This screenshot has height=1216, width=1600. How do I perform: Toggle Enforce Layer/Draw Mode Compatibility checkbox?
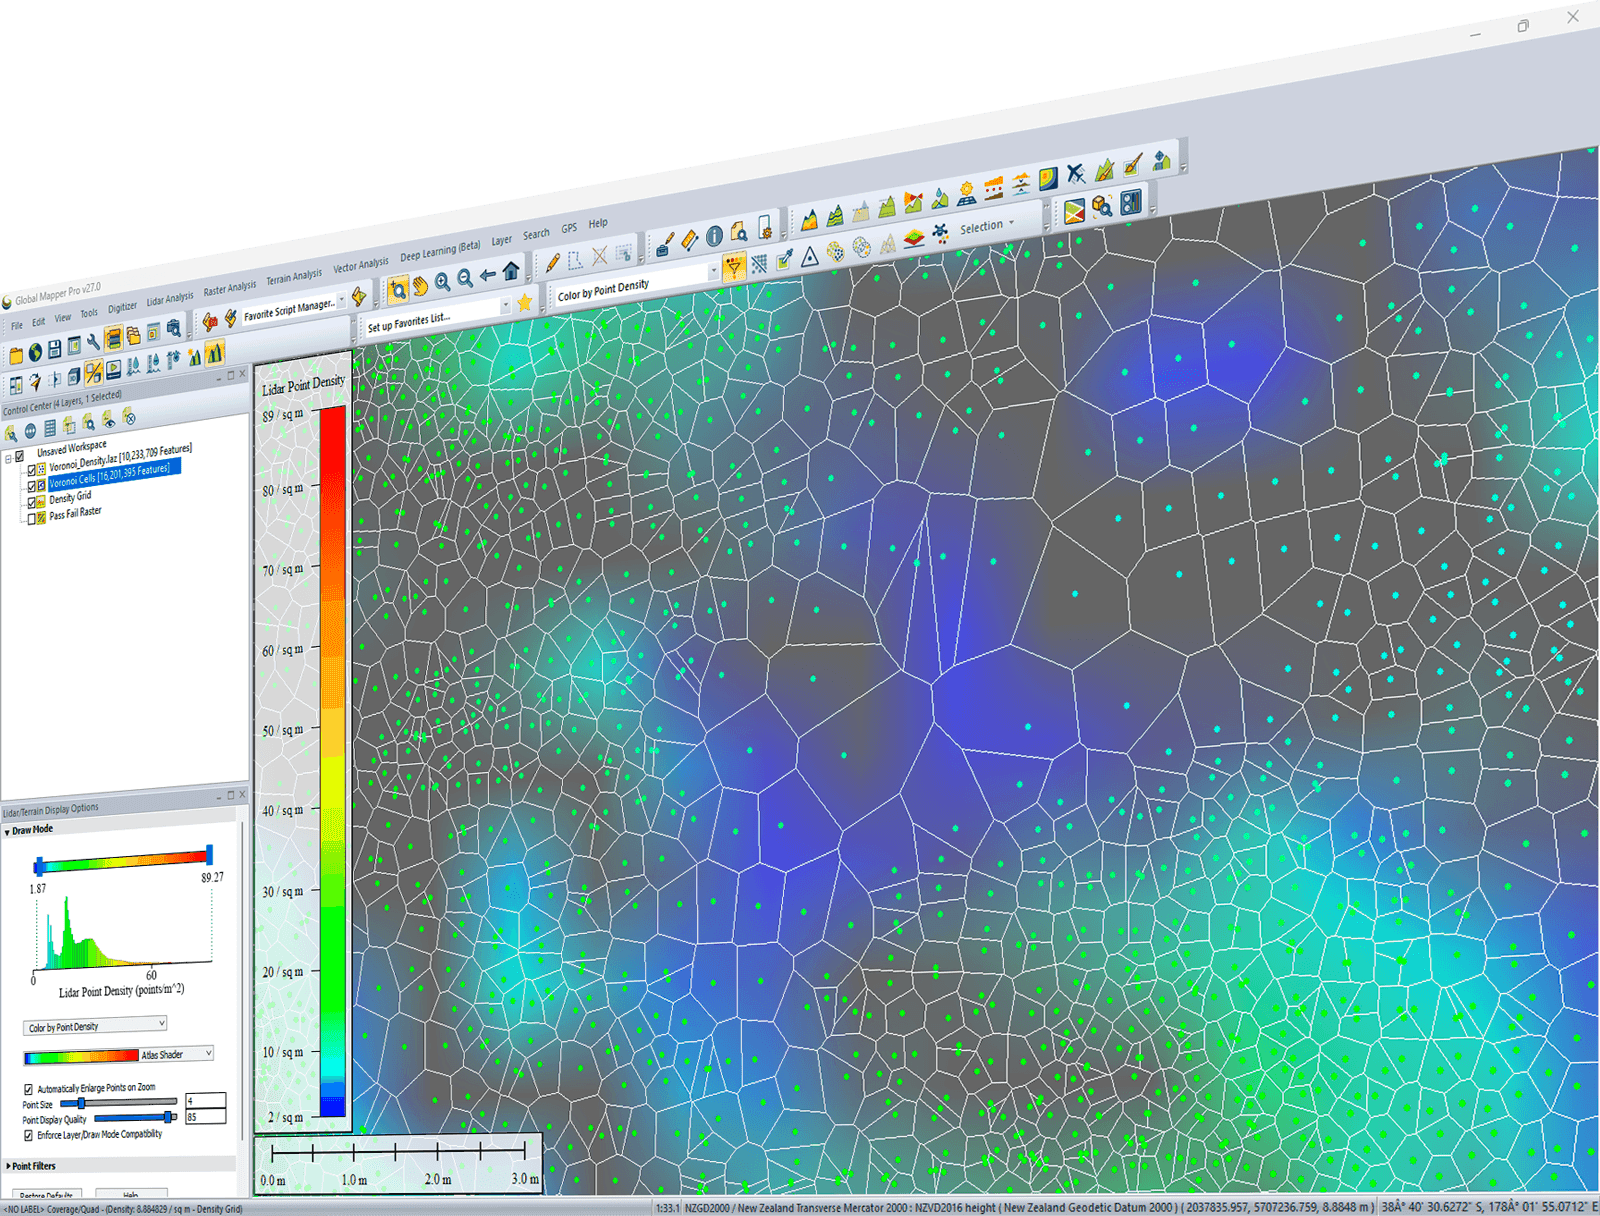click(x=28, y=1135)
